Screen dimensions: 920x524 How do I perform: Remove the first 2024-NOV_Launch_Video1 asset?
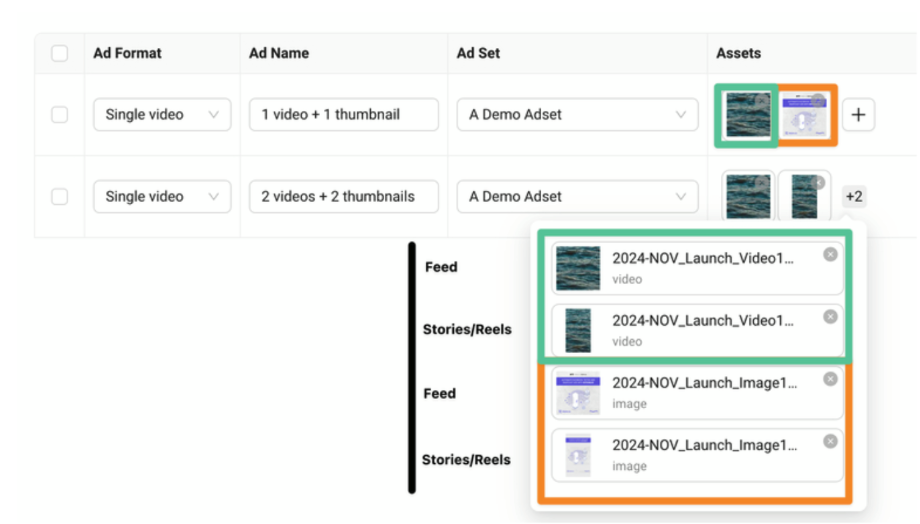pyautogui.click(x=830, y=255)
